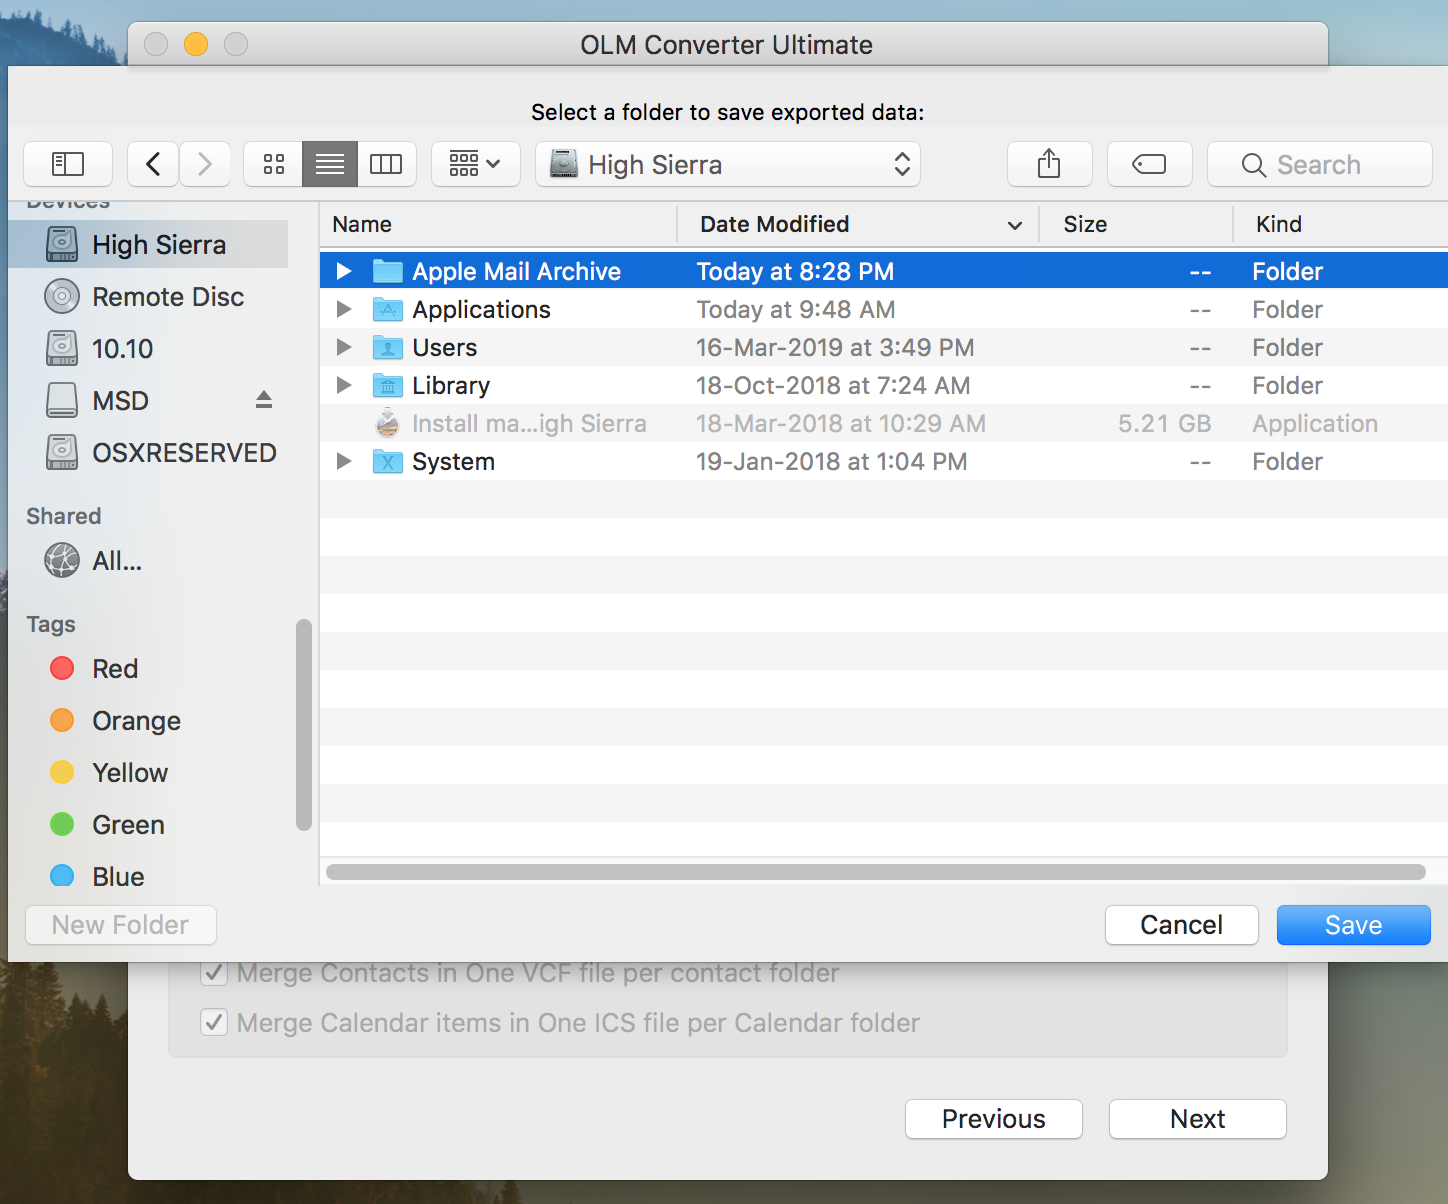Viewport: 1448px width, 1204px height.
Task: Click the New Folder button
Action: [120, 925]
